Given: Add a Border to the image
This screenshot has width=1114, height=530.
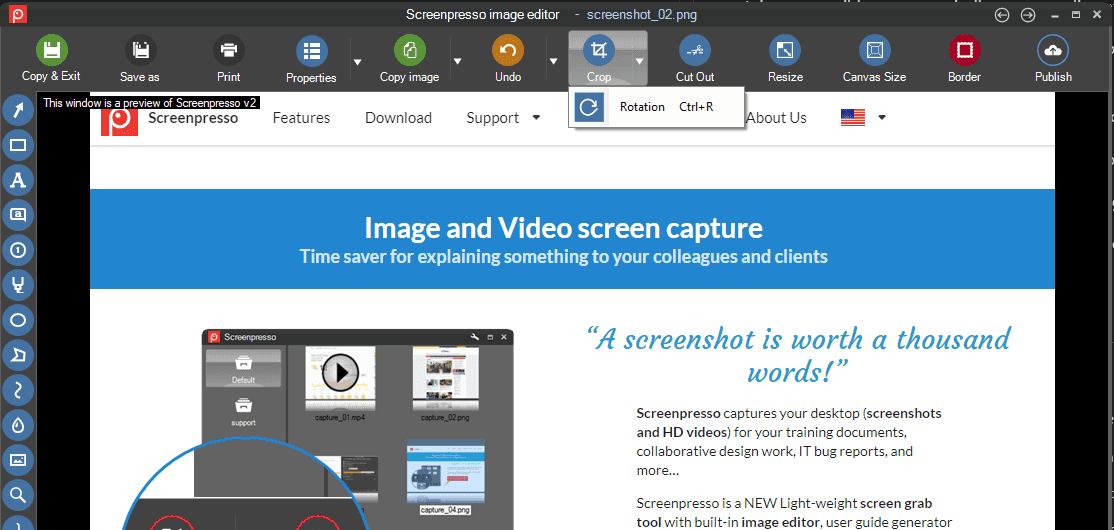Looking at the screenshot, I should [x=964, y=59].
